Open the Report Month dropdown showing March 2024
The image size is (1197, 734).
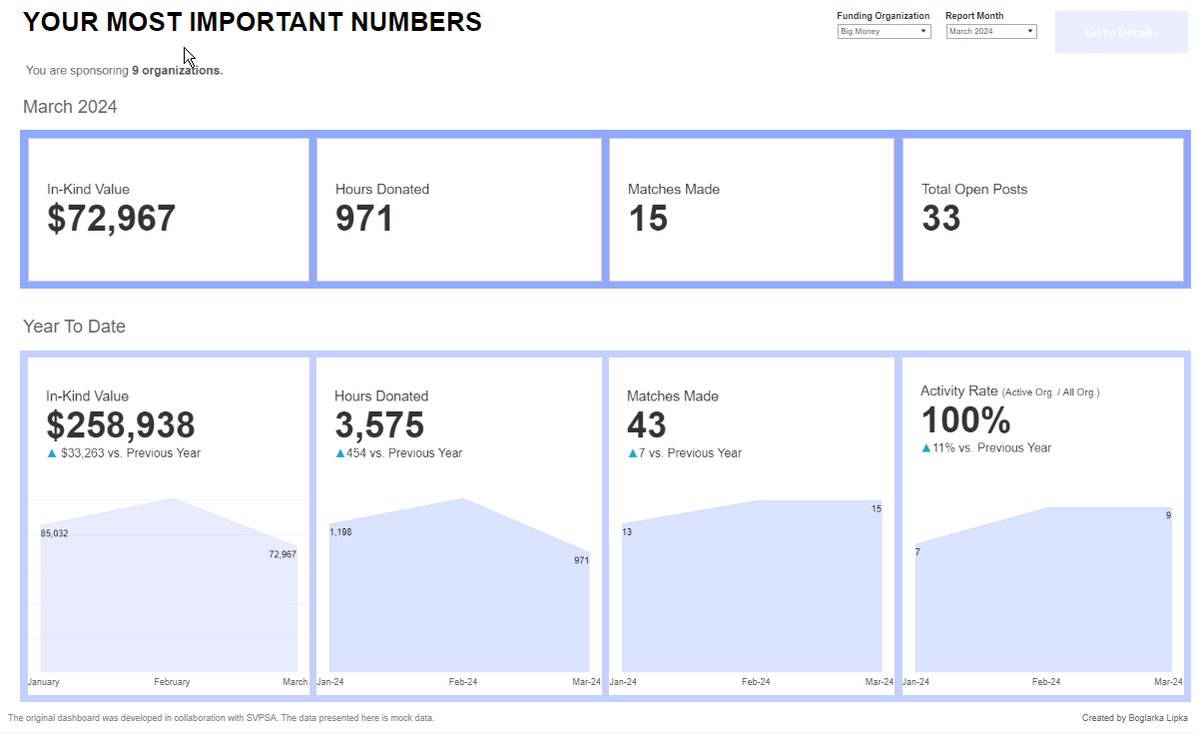coord(991,31)
